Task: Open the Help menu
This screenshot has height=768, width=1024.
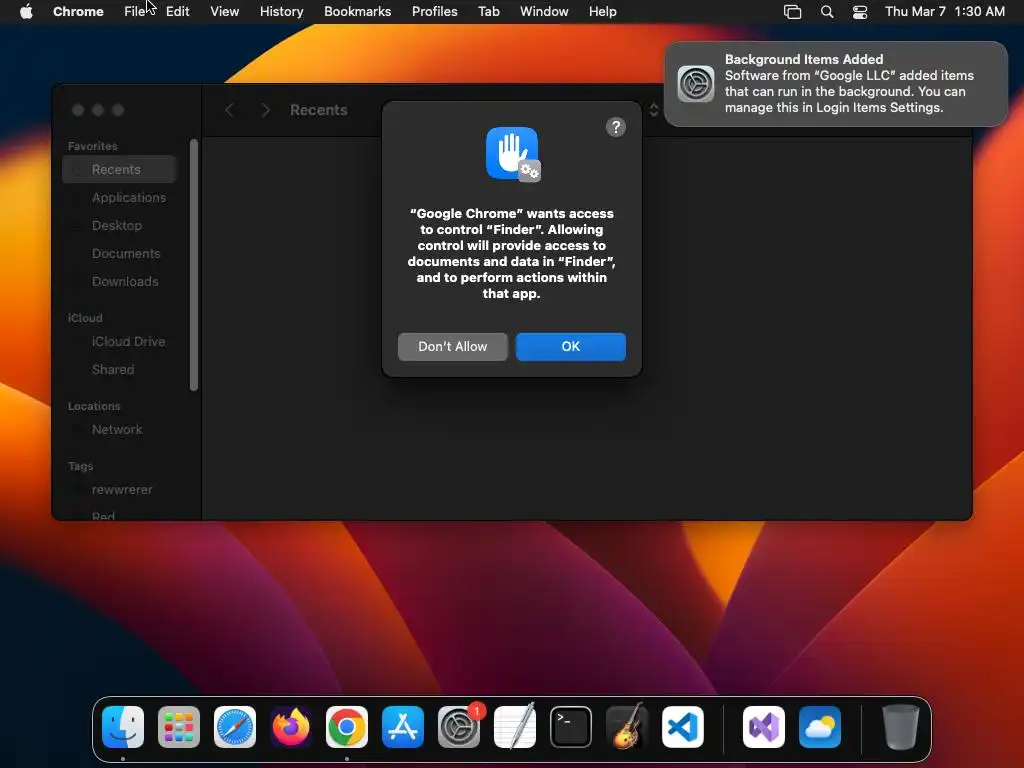Action: tap(603, 12)
